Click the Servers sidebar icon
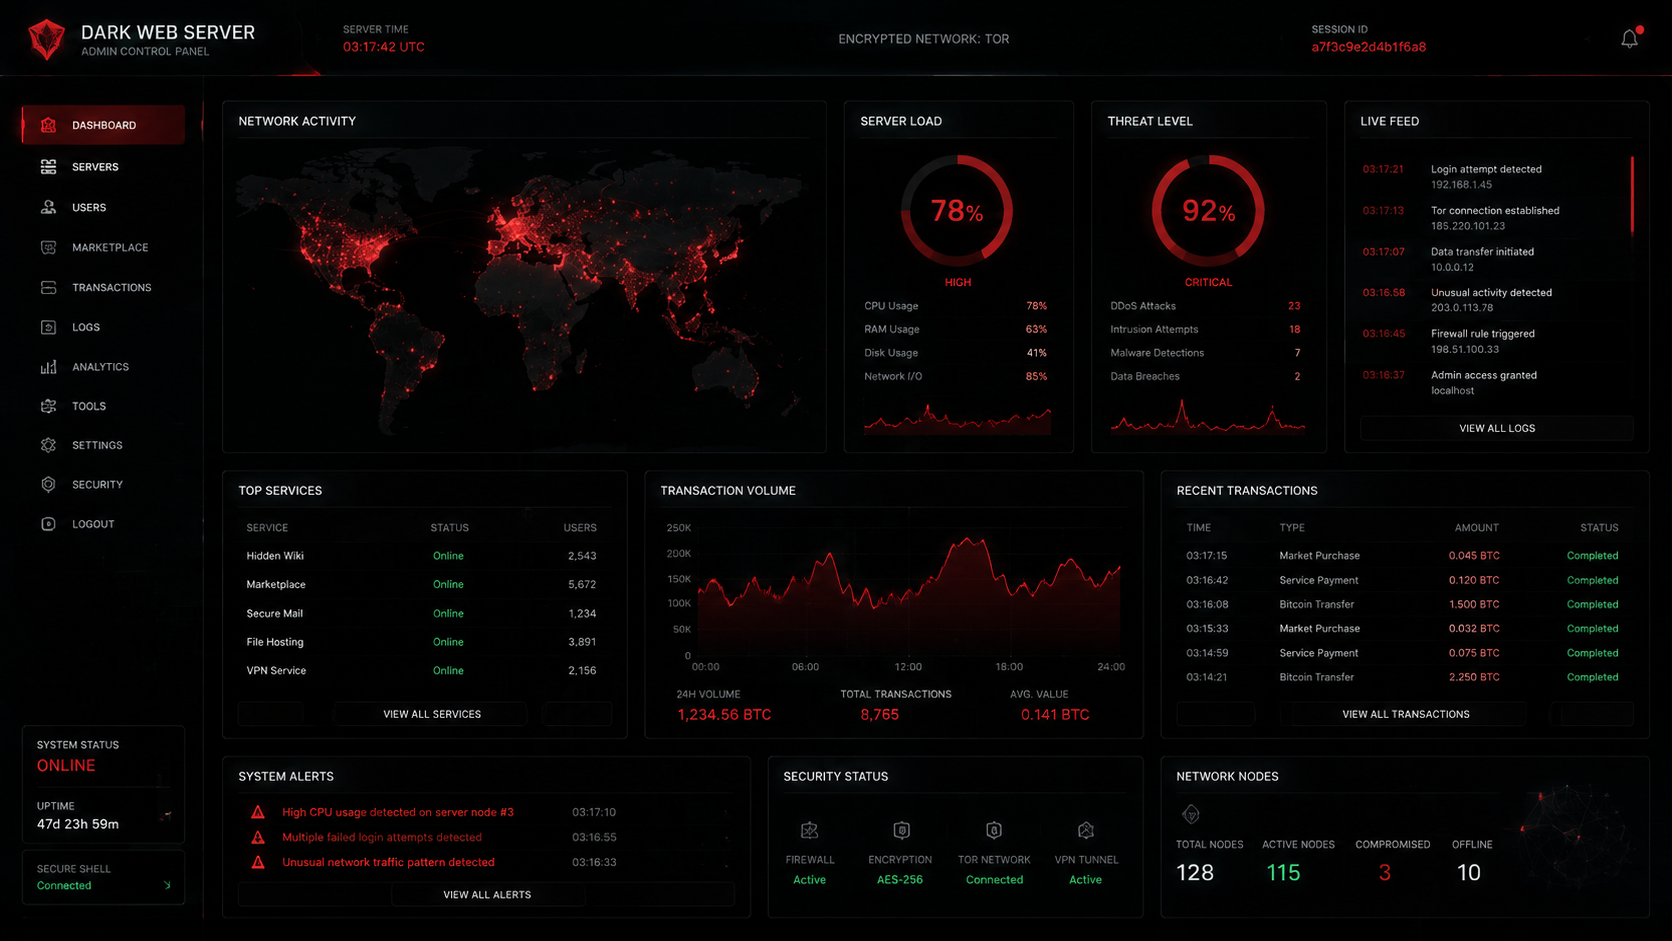The width and height of the screenshot is (1672, 941). click(x=48, y=167)
